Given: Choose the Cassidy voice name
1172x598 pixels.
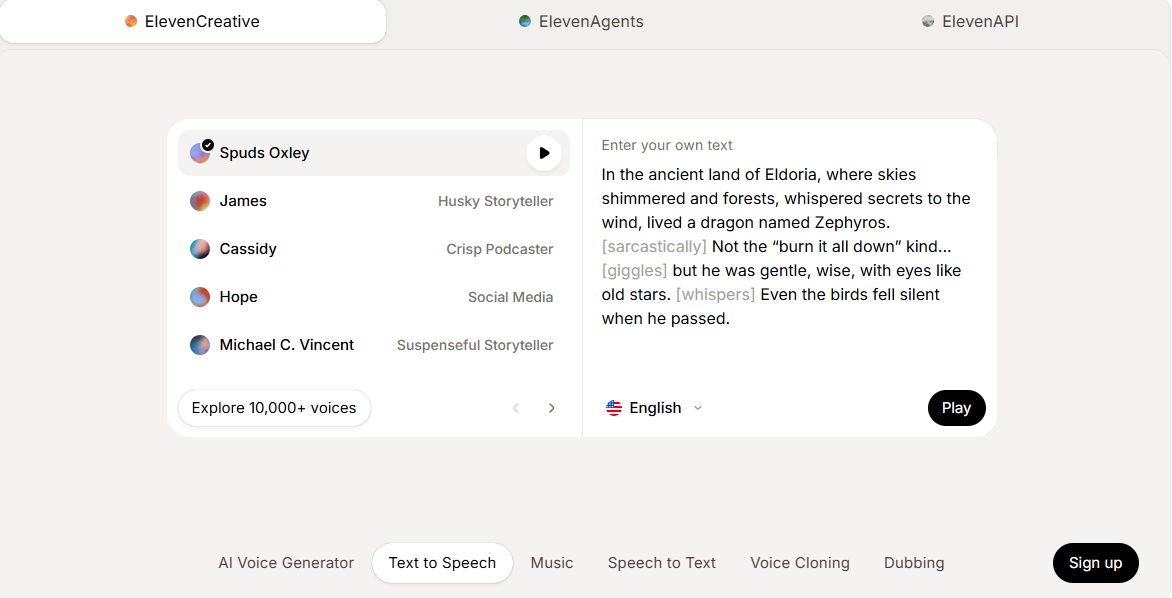Looking at the screenshot, I should pyautogui.click(x=248, y=249).
